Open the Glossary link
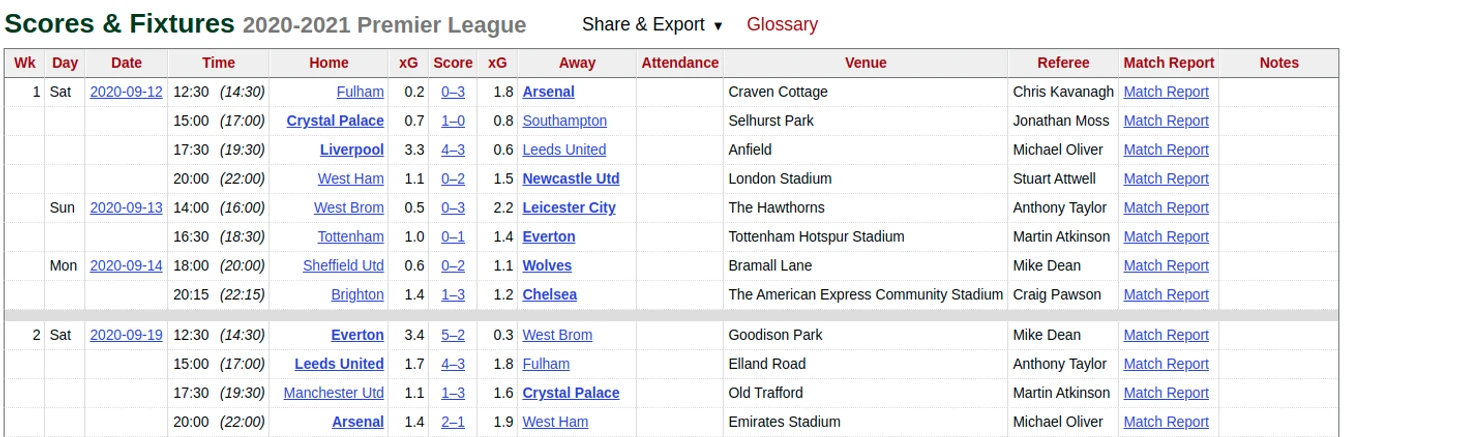 click(x=782, y=24)
